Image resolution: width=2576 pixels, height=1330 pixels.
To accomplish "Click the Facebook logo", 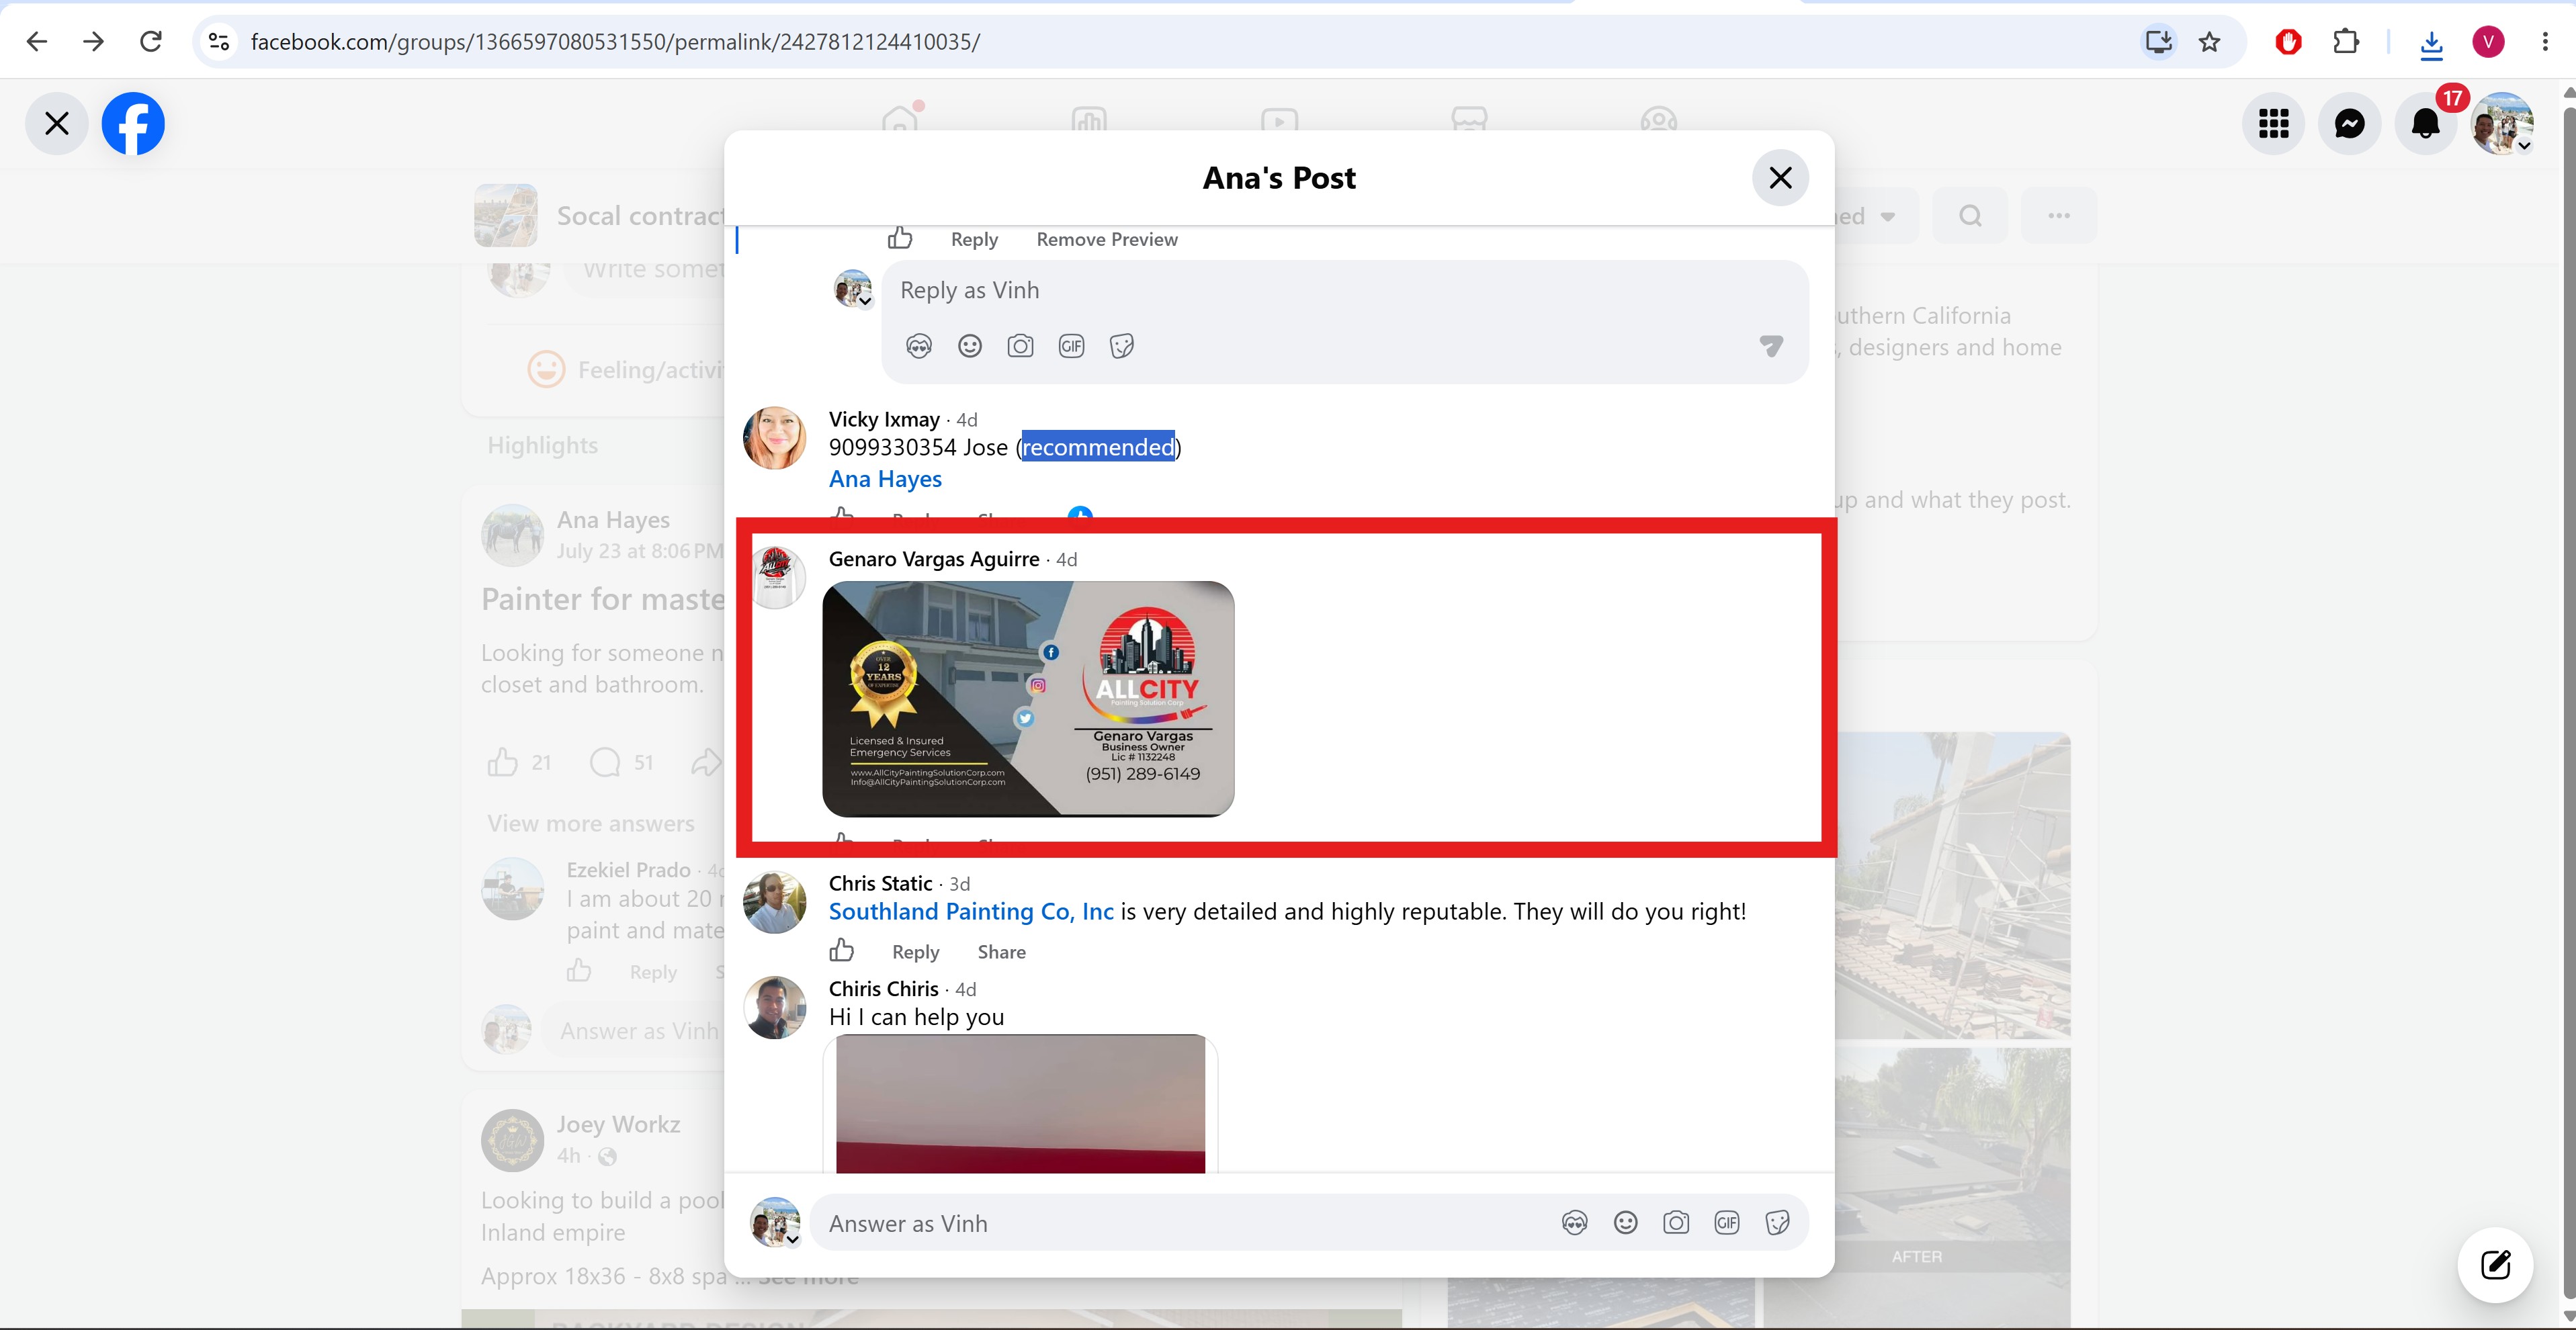I will pos(133,124).
